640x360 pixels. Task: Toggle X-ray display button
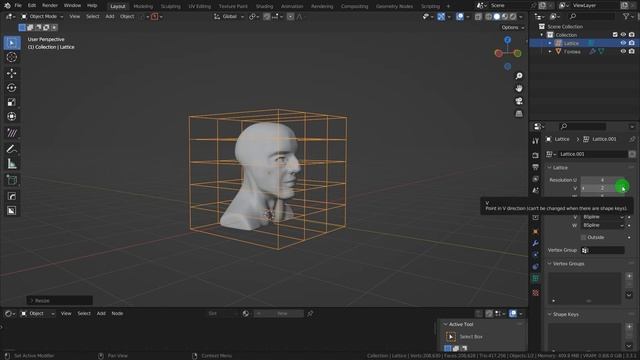click(478, 17)
